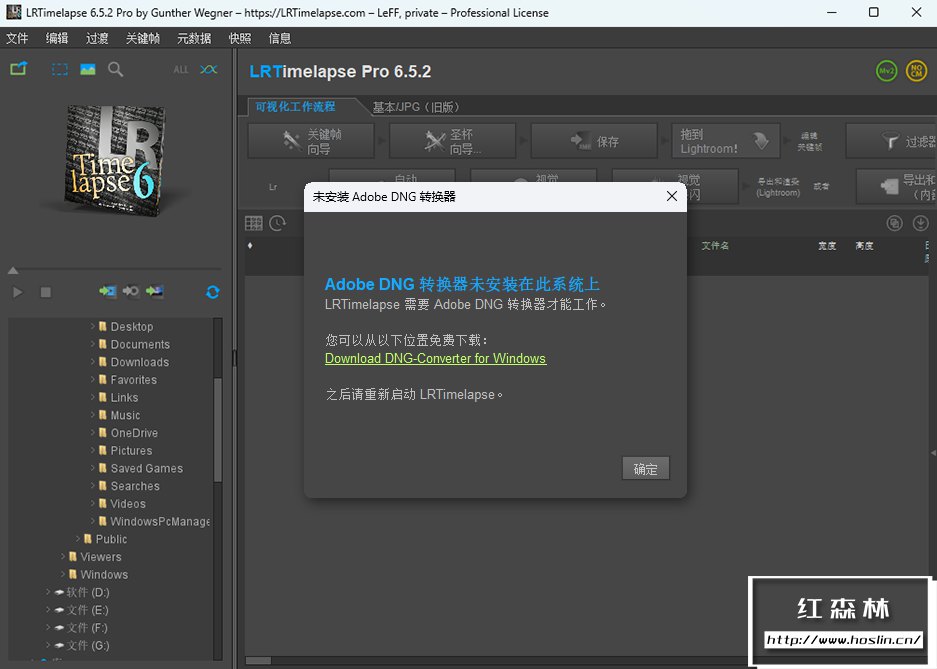Click the 文件名 column header
The height and width of the screenshot is (669, 937).
point(715,245)
